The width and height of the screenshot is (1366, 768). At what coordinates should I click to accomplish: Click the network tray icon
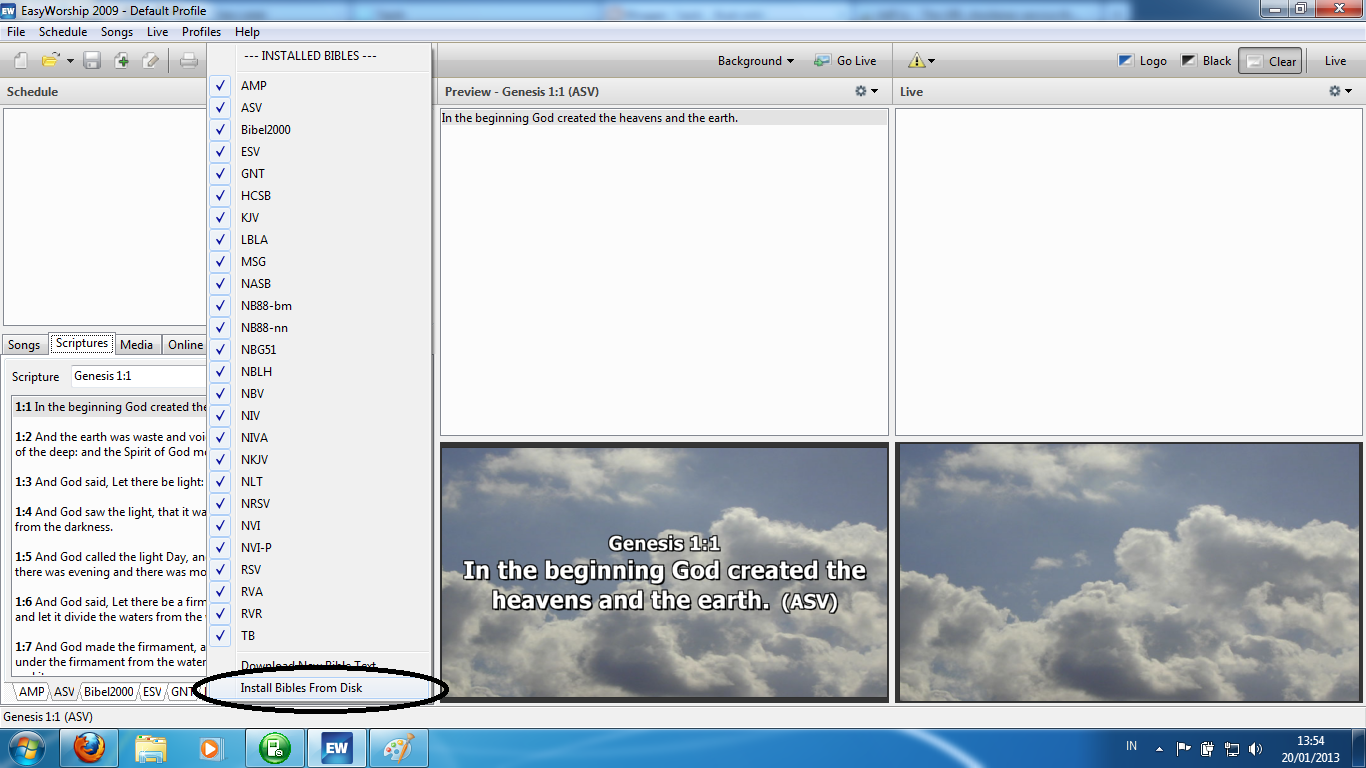(1232, 748)
